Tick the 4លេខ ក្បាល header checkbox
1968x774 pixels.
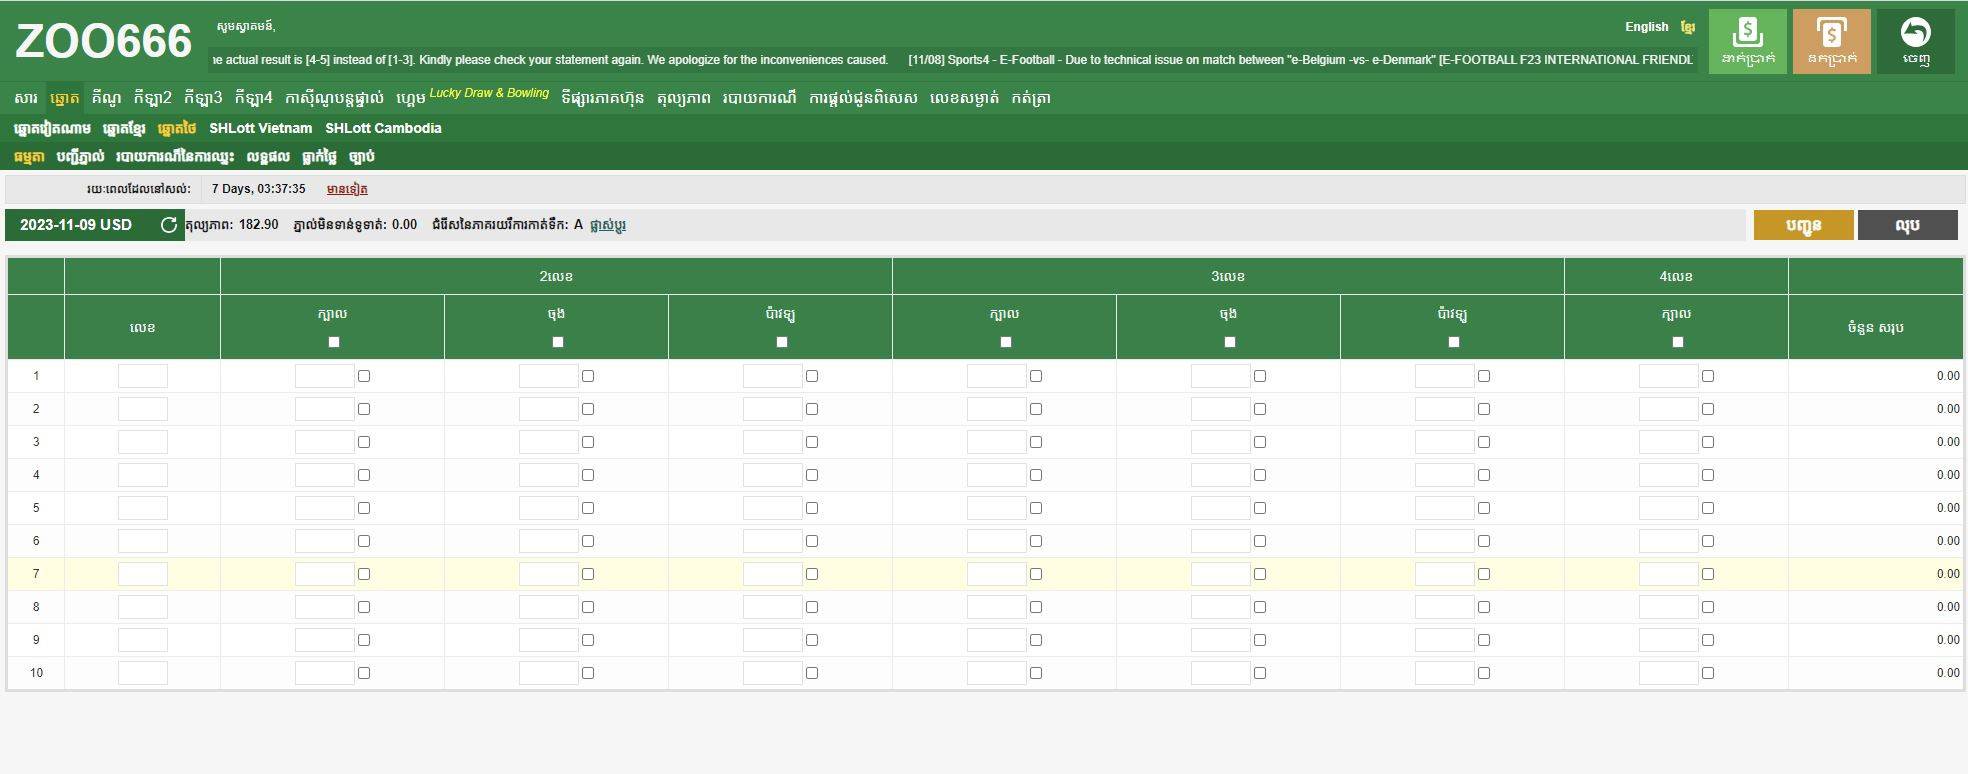(x=1678, y=342)
